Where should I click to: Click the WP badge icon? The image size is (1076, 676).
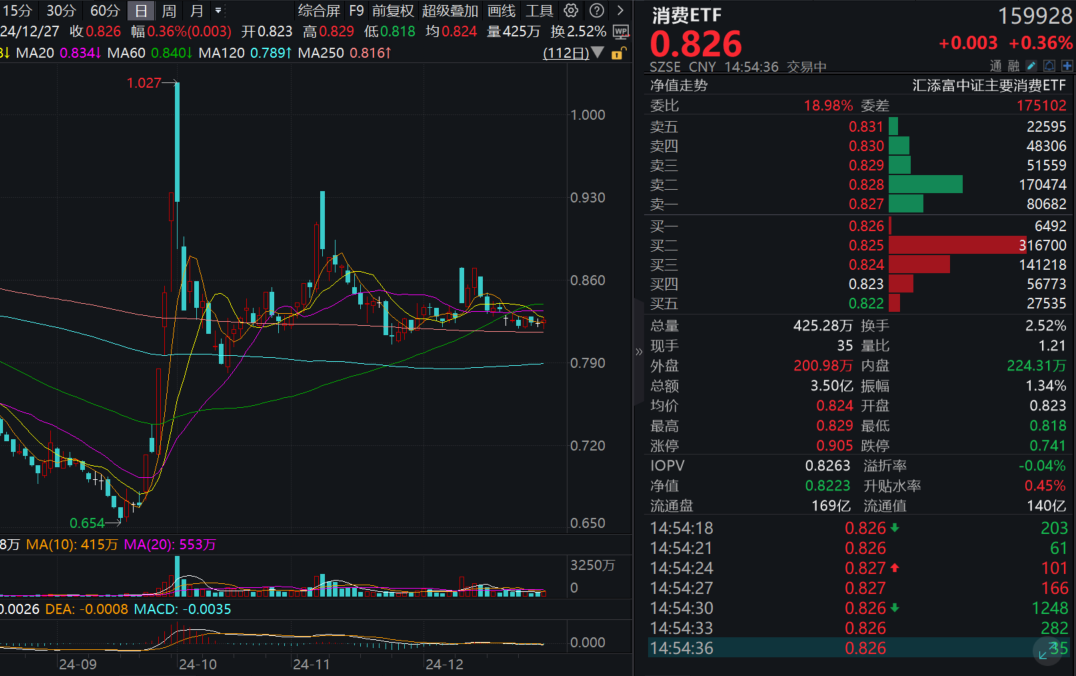[x=620, y=31]
